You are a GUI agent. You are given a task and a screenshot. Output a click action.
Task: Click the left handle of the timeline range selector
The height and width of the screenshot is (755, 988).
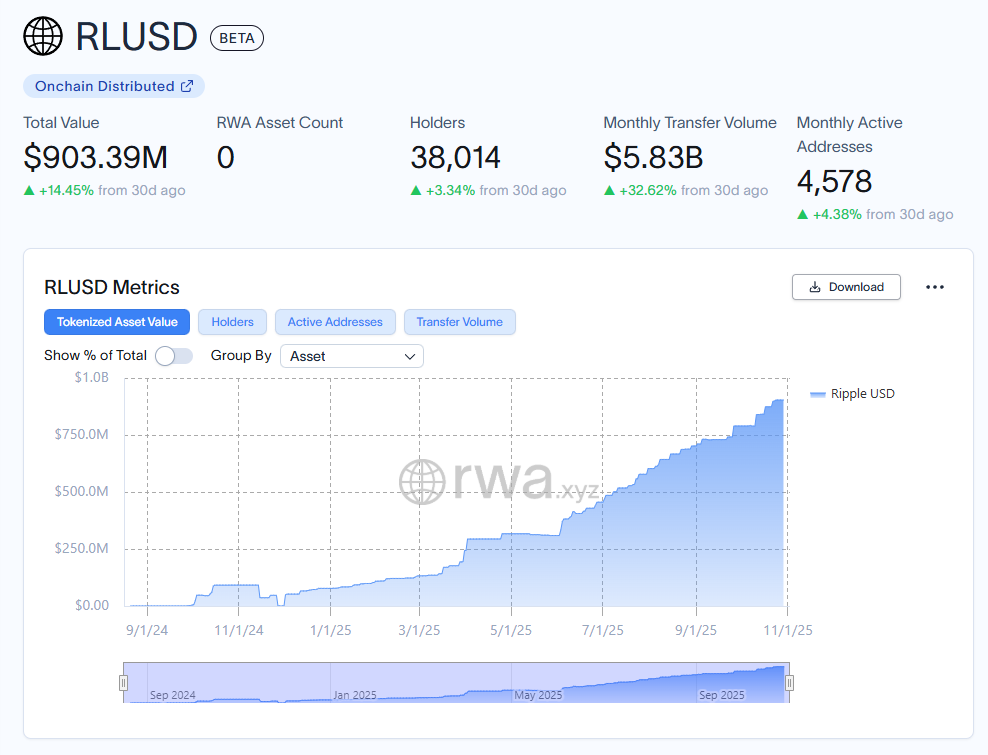123,682
